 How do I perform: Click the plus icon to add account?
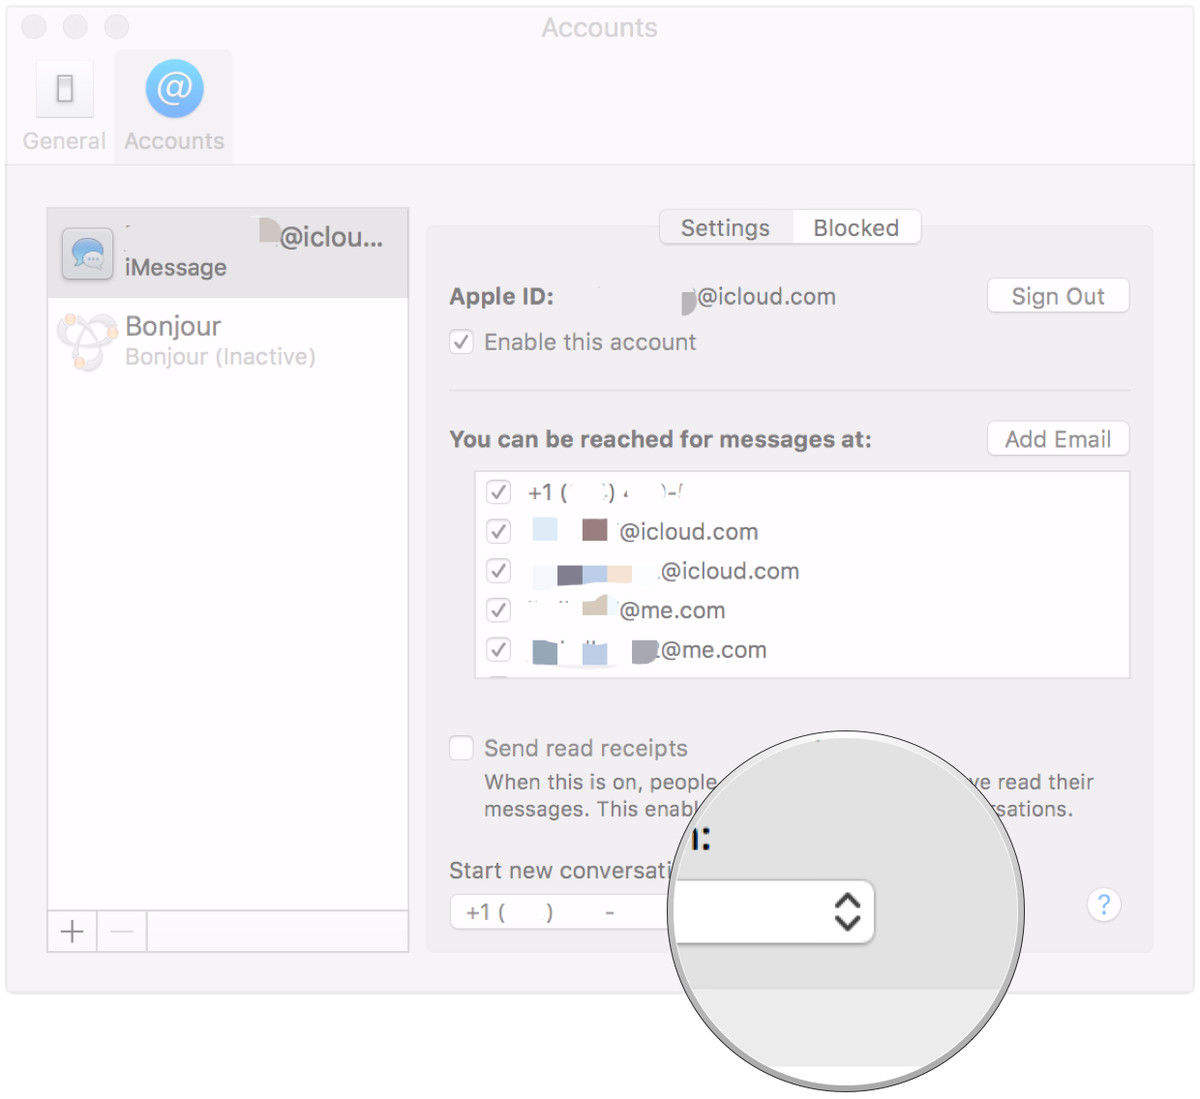[72, 932]
